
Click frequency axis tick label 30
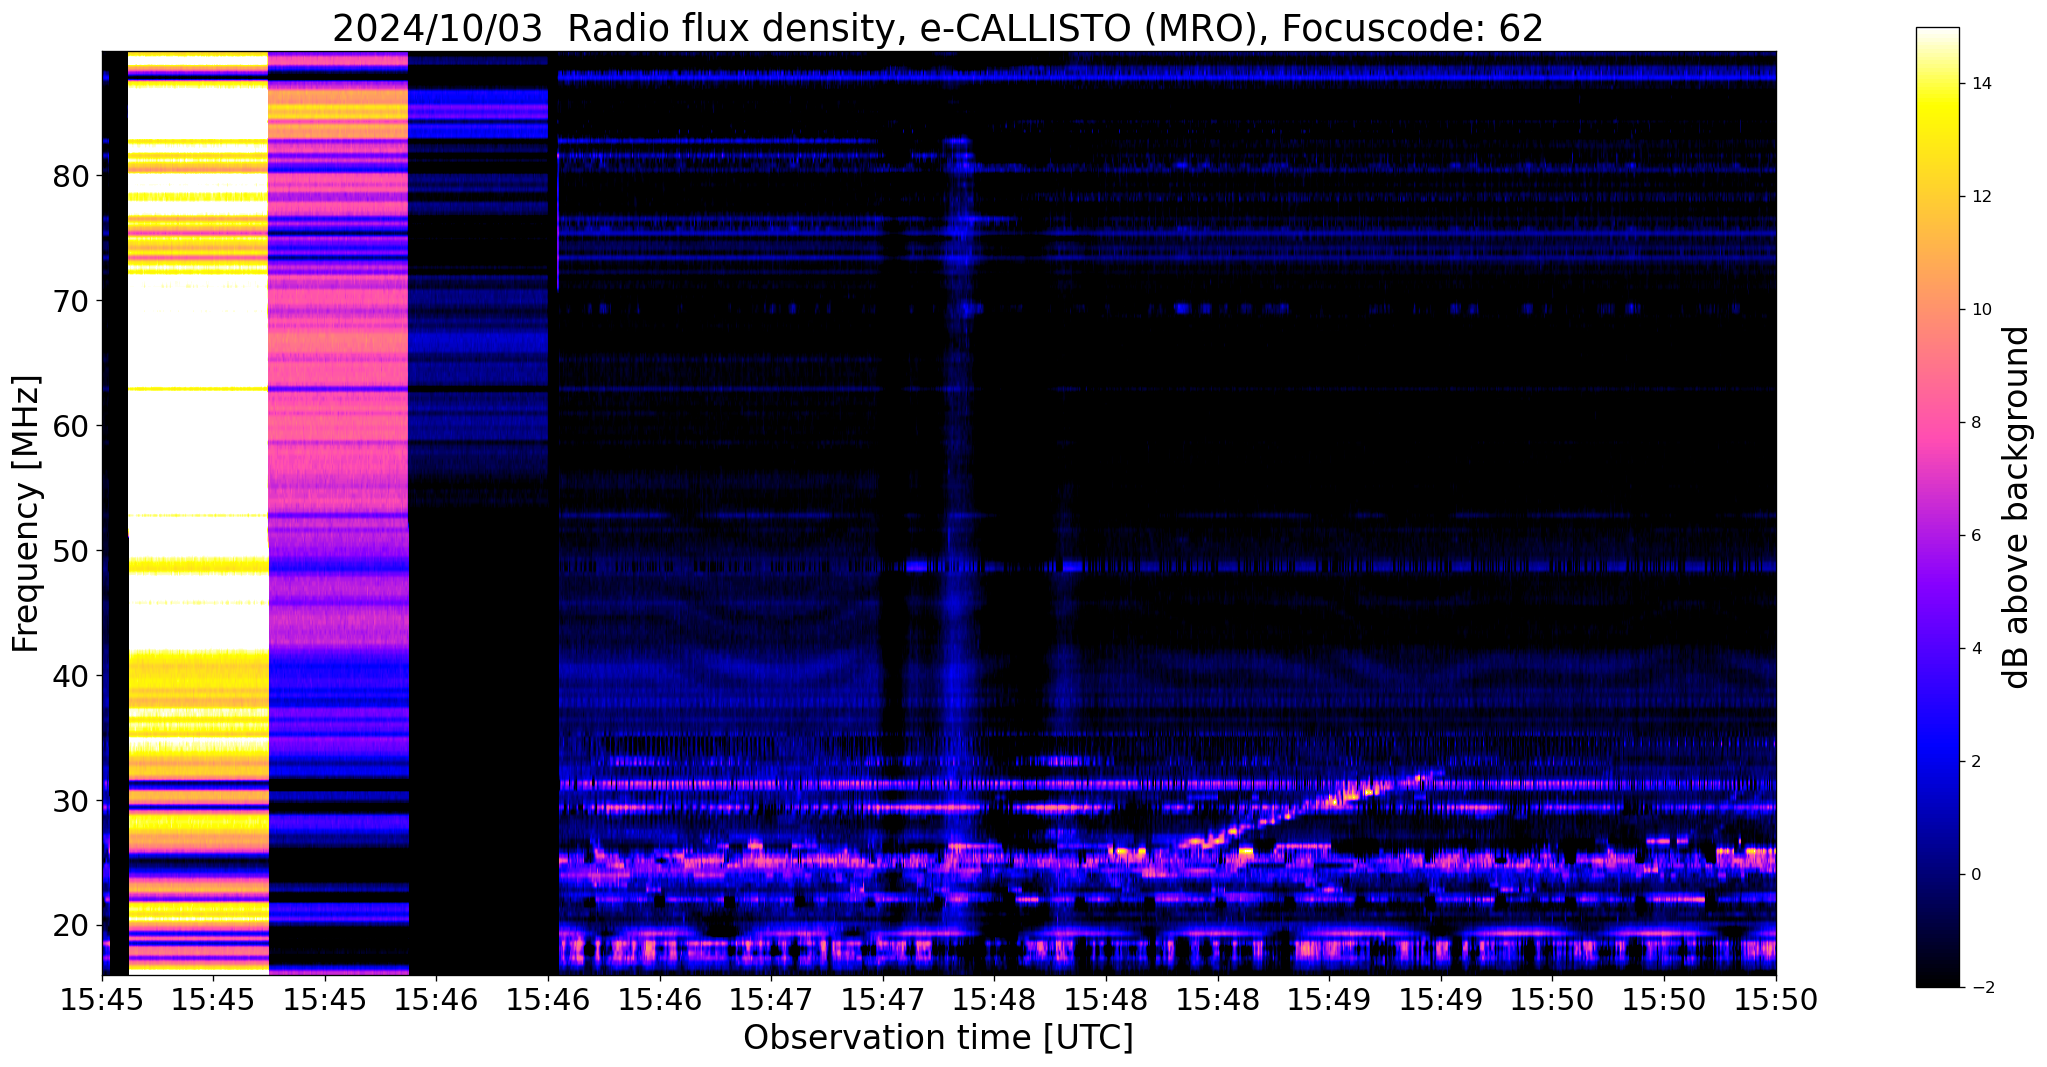click(x=71, y=801)
